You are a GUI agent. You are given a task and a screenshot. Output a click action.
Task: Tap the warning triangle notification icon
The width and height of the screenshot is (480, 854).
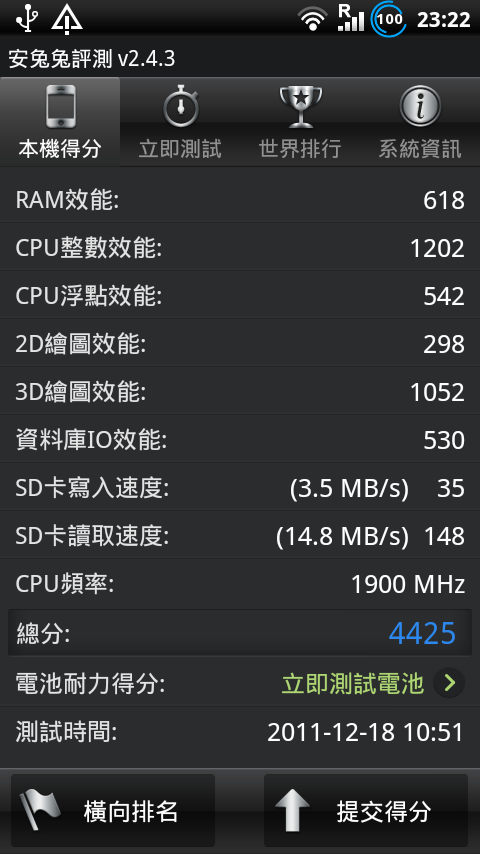click(x=67, y=20)
